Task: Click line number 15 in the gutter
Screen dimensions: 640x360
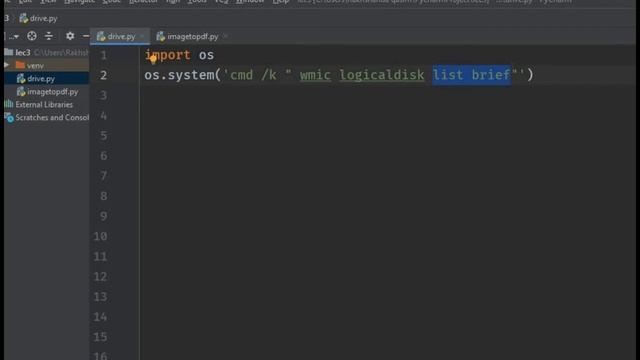Action: pos(100,337)
